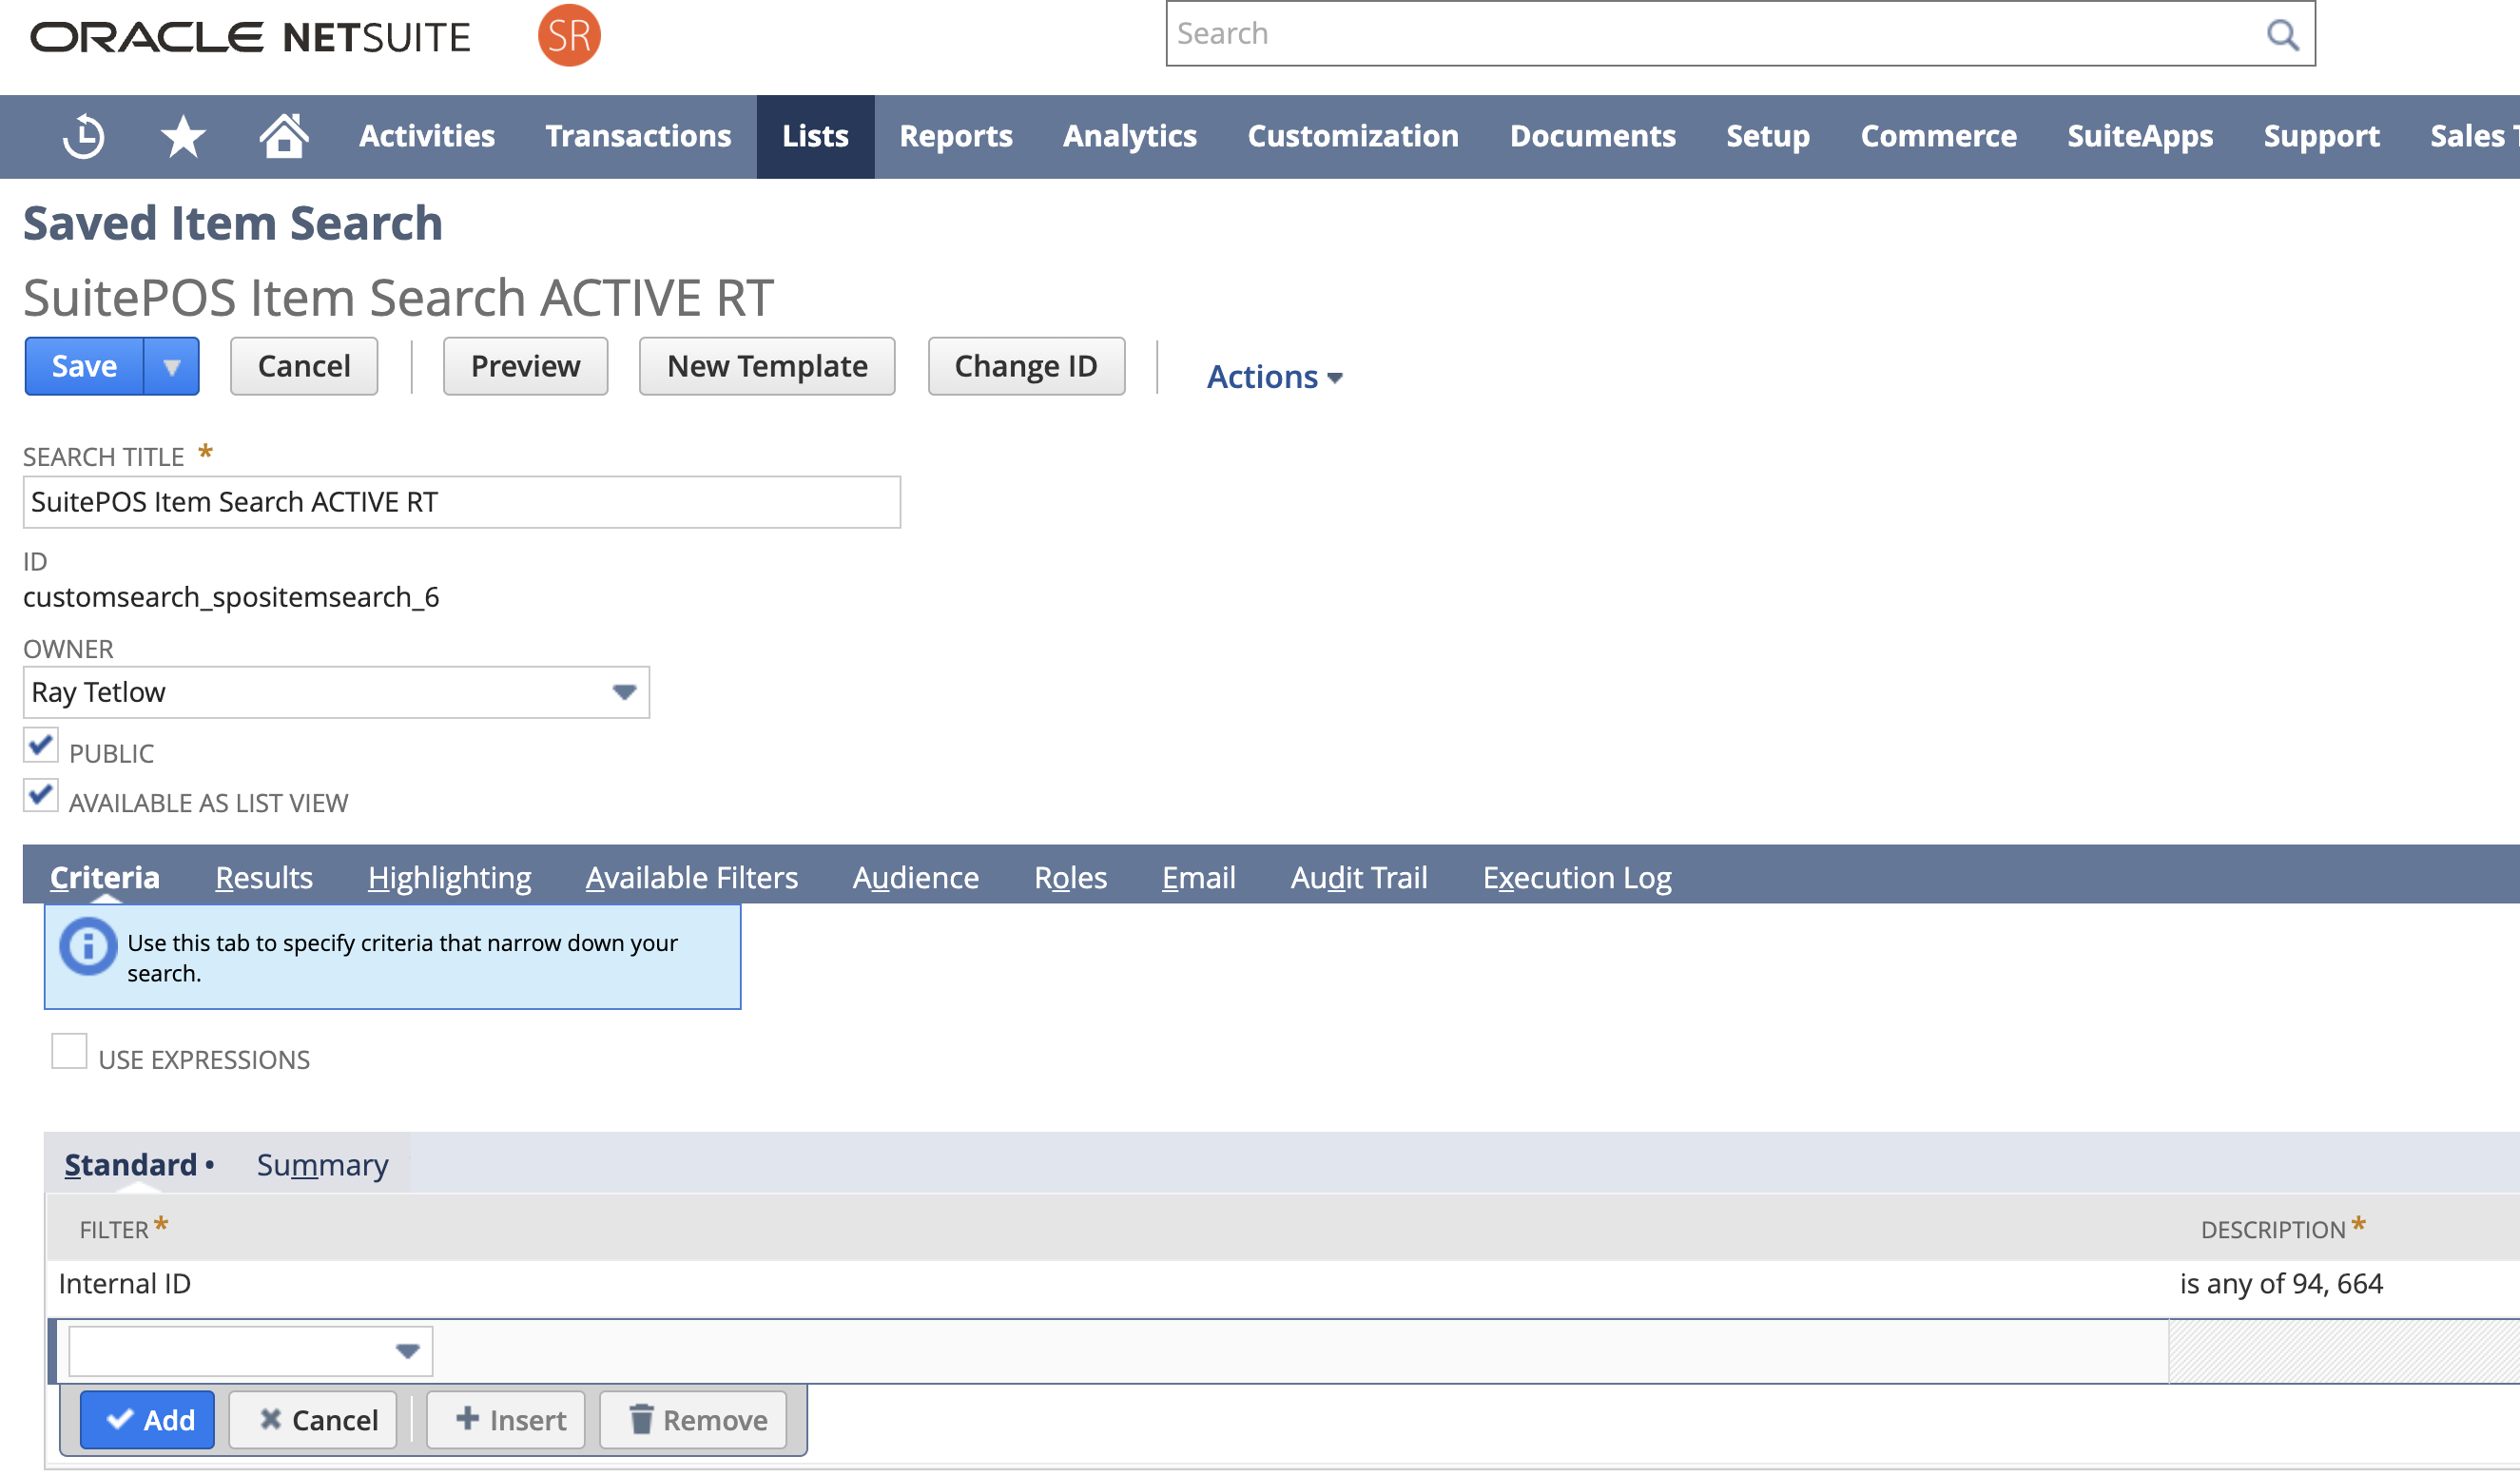Select the Summary criteria subtab
The image size is (2520, 1476).
pyautogui.click(x=322, y=1165)
